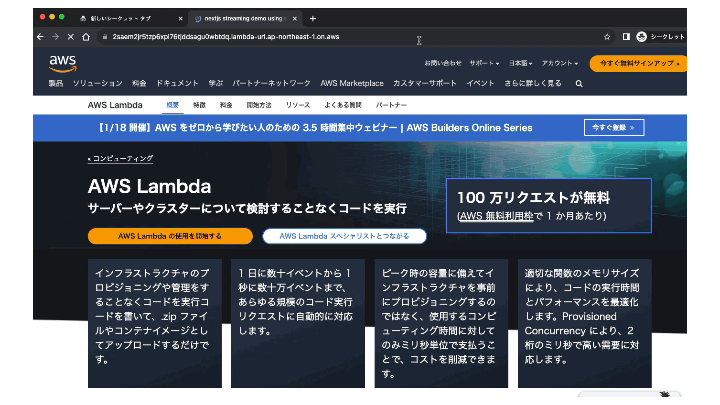Open the side panel icon in toolbar
The image size is (720, 405).
coord(626,37)
